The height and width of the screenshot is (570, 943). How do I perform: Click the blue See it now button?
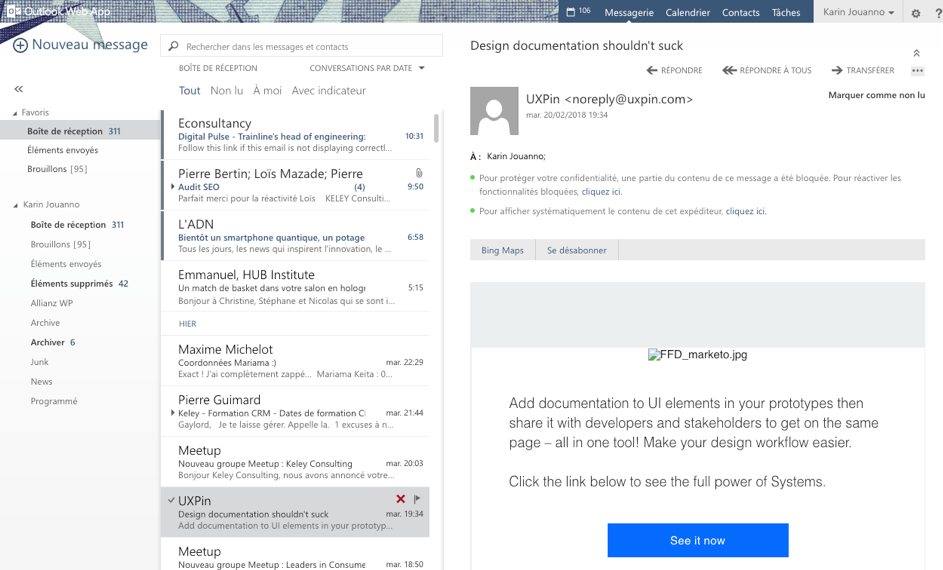coord(698,540)
